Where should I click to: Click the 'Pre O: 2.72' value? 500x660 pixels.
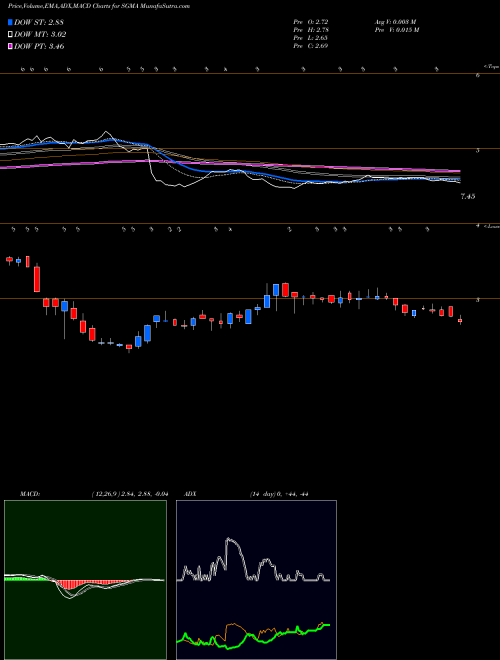click(311, 22)
